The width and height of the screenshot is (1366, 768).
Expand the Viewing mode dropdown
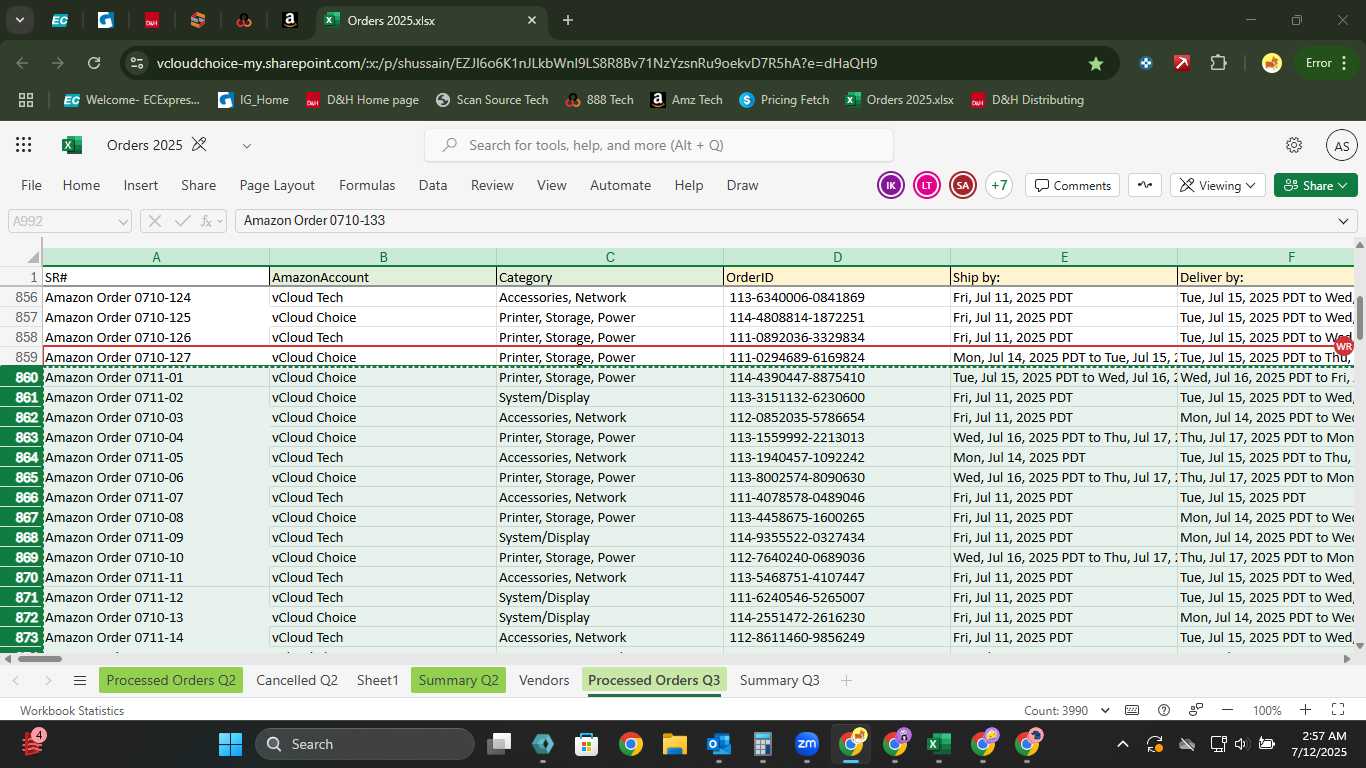coord(1218,185)
